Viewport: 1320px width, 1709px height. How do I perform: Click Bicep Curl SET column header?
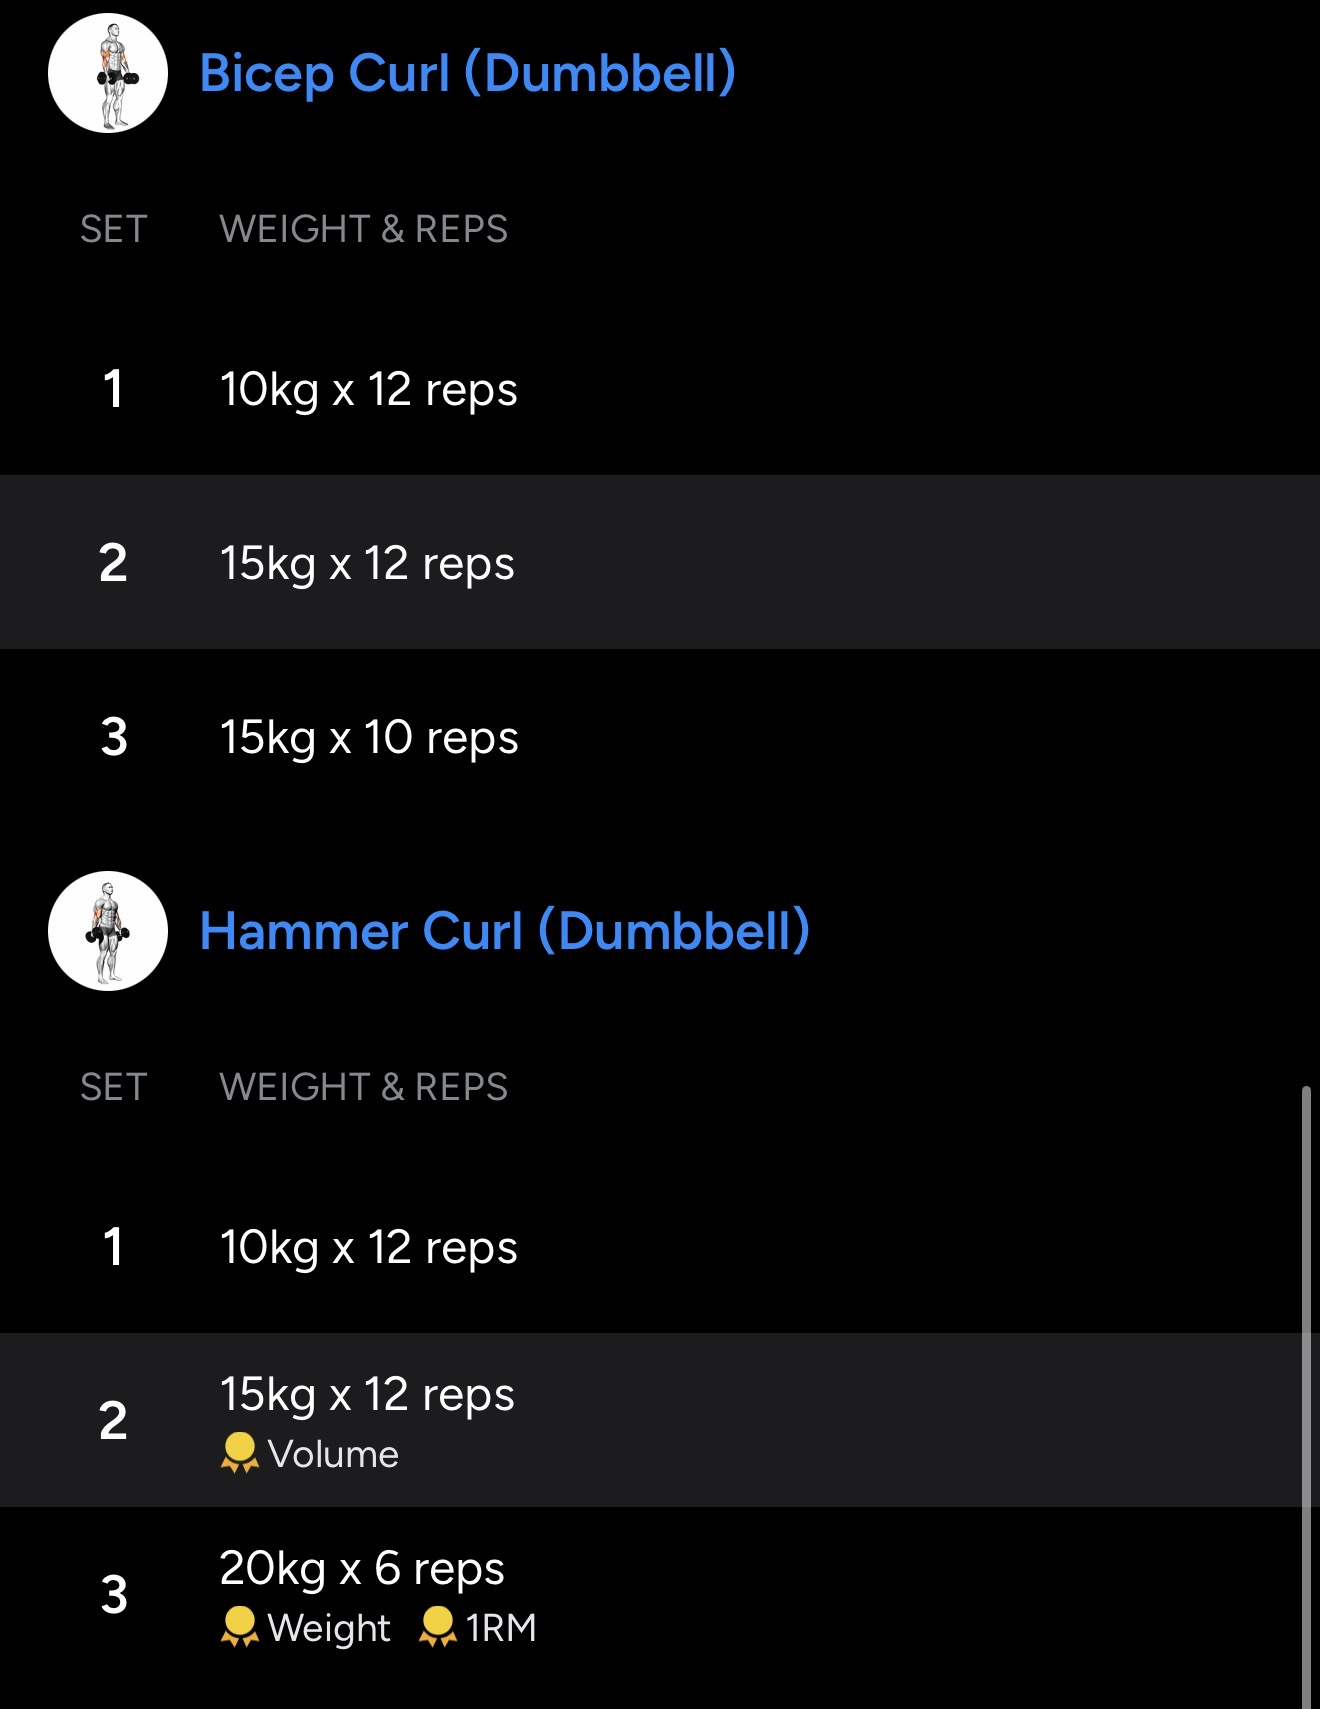[x=113, y=229]
